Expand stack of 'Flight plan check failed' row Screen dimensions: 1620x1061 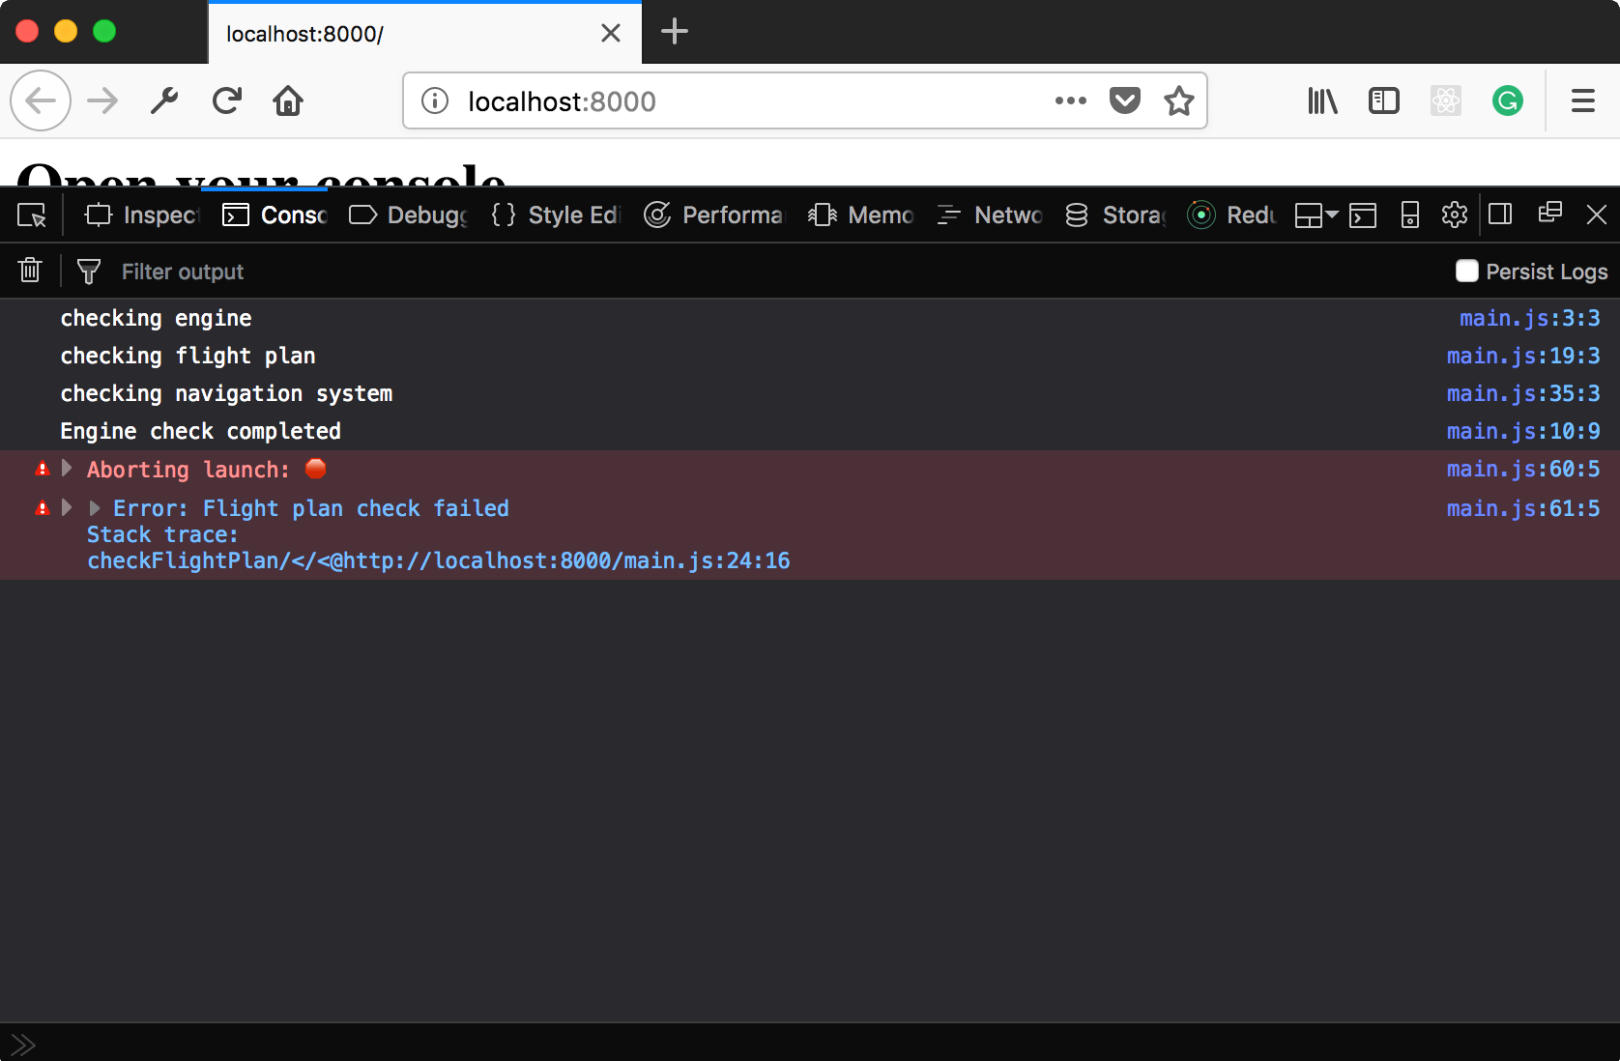point(67,507)
